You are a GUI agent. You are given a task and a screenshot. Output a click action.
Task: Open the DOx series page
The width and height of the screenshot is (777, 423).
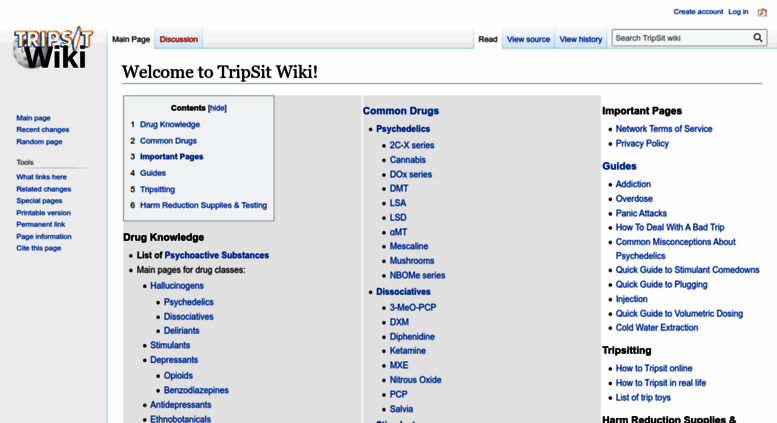(410, 174)
